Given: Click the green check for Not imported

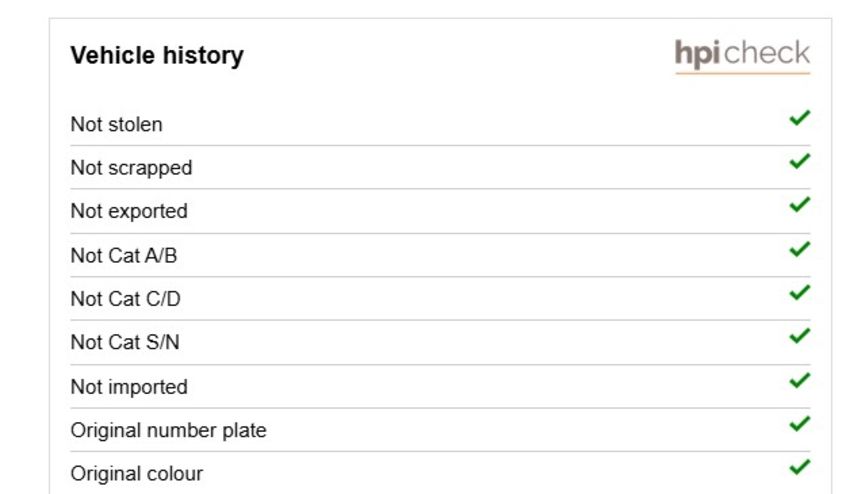Looking at the screenshot, I should click(x=800, y=380).
